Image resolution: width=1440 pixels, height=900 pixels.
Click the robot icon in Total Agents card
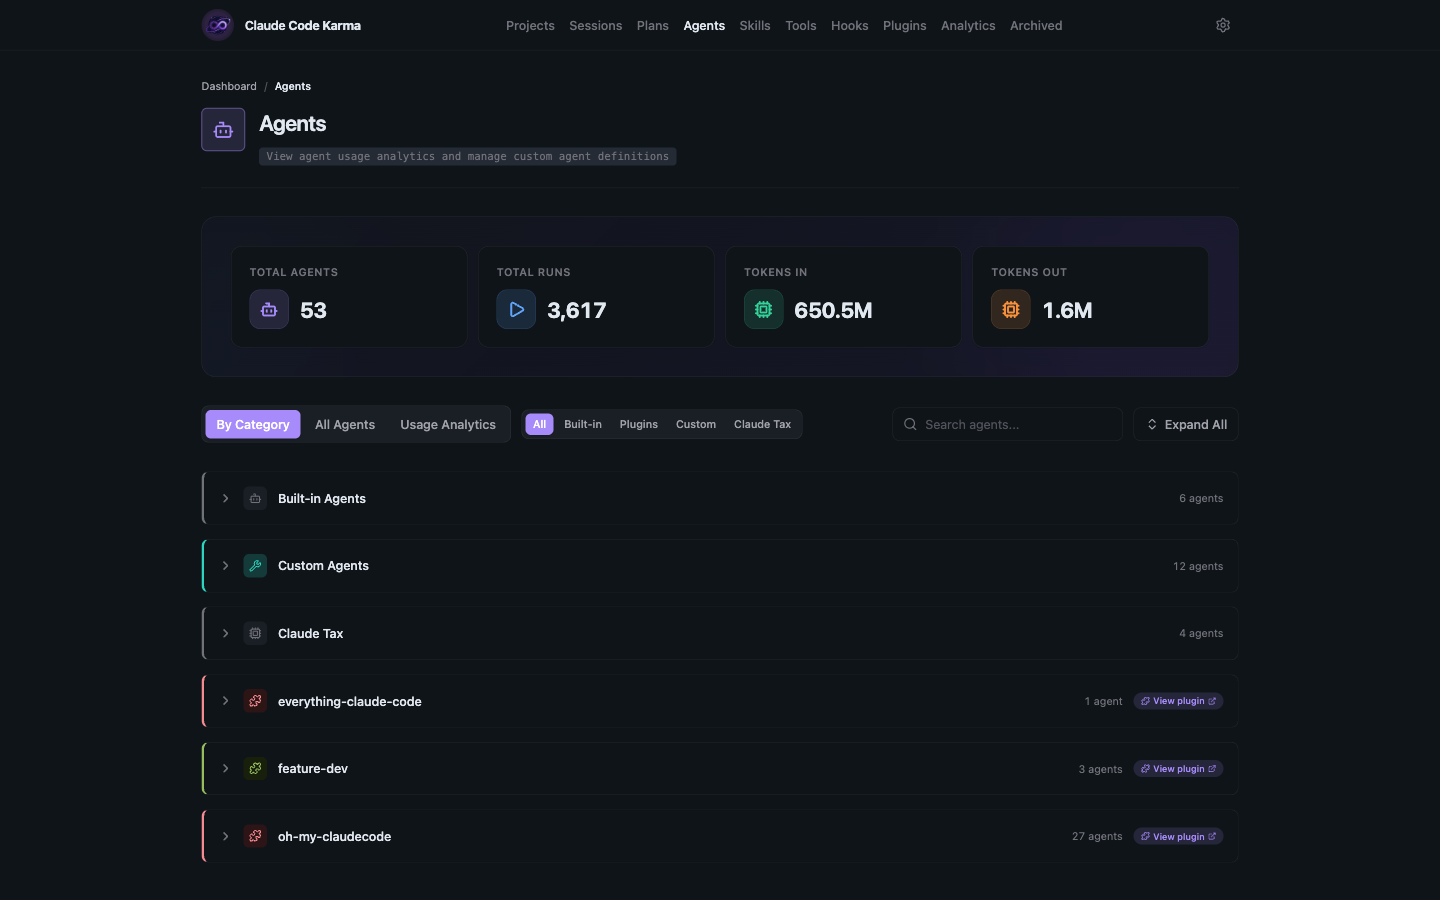pos(268,309)
